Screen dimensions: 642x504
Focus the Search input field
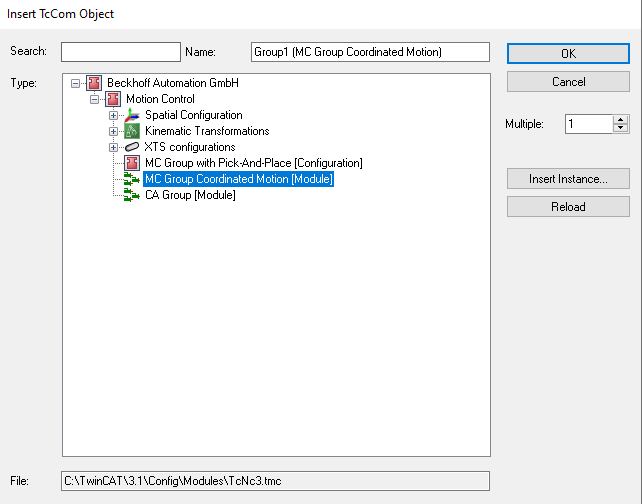tap(121, 52)
